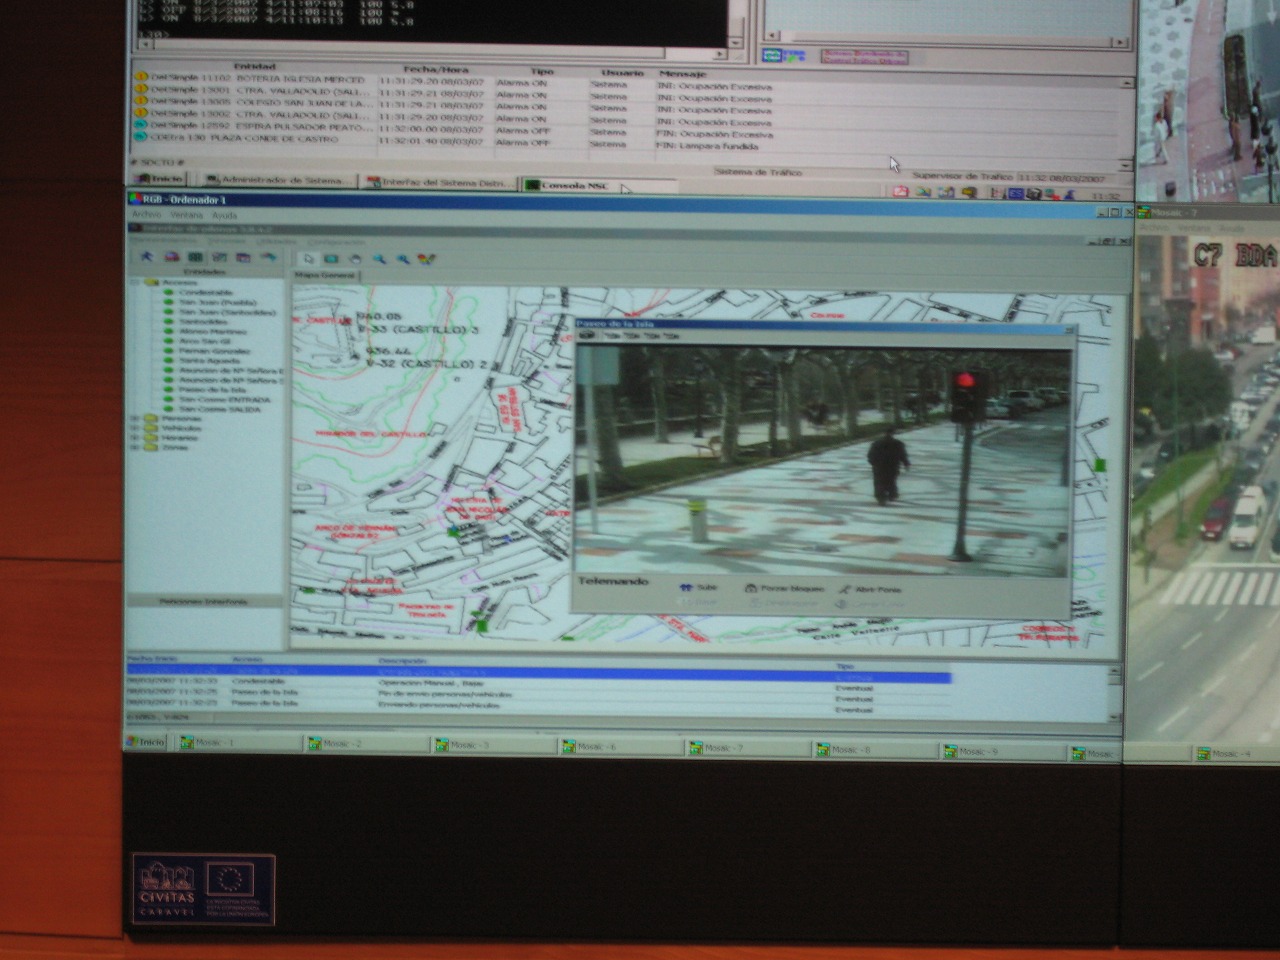The image size is (1280, 960).
Task: Select Alonso Martinez in access tree
Action: click(212, 331)
